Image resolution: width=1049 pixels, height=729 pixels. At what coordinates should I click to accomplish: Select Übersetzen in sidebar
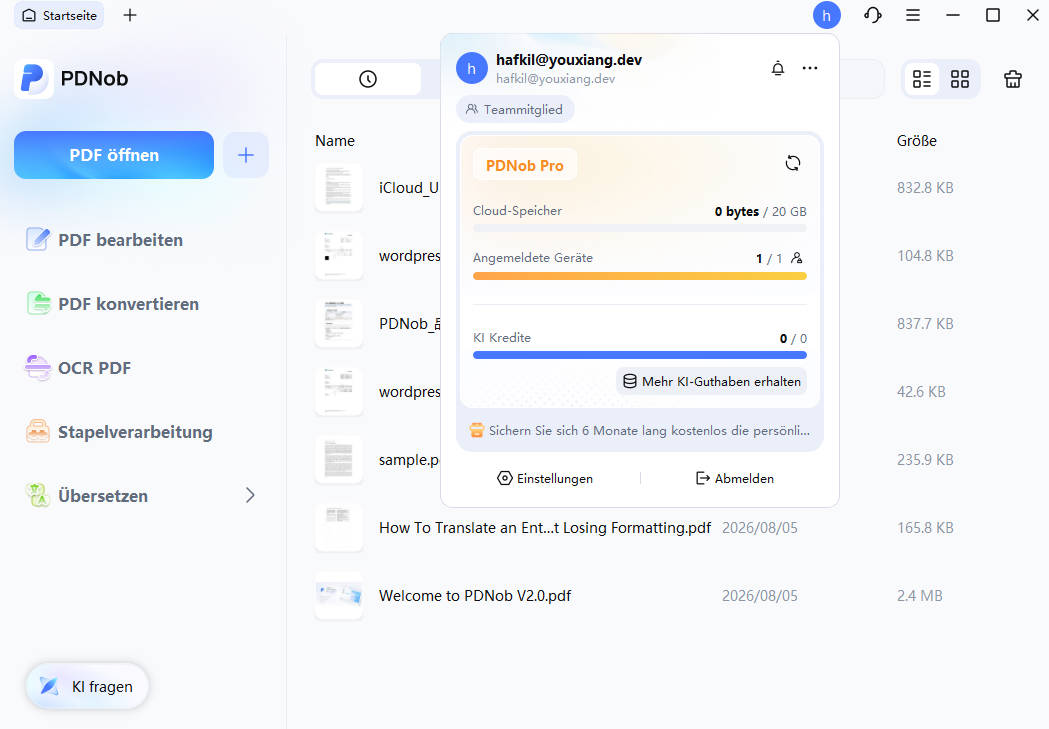pyautogui.click(x=86, y=496)
